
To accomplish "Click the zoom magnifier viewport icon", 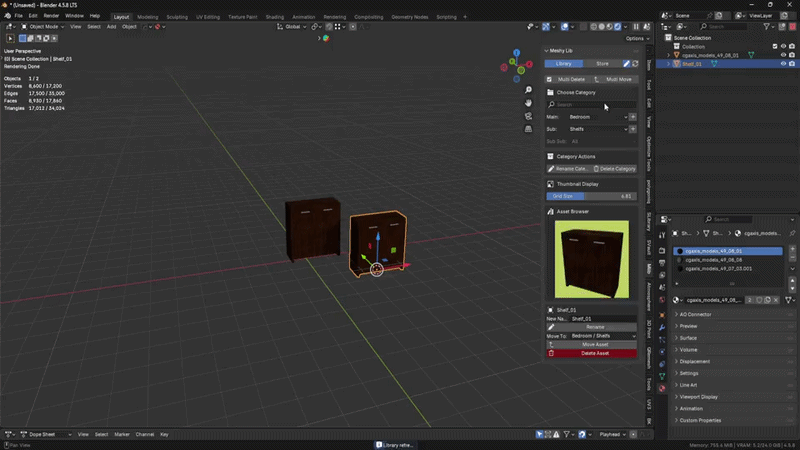I will pos(528,90).
